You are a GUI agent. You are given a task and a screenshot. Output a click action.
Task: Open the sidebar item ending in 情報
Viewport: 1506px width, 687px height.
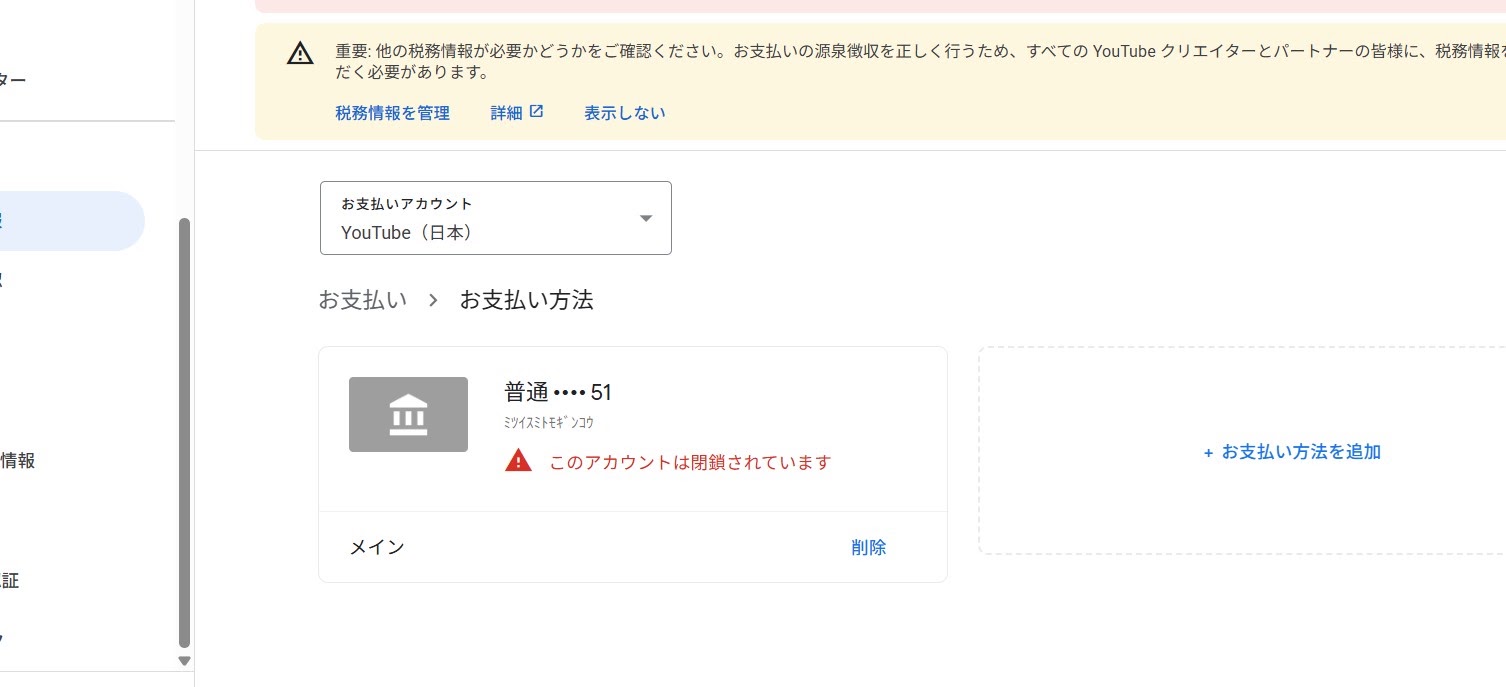18,461
